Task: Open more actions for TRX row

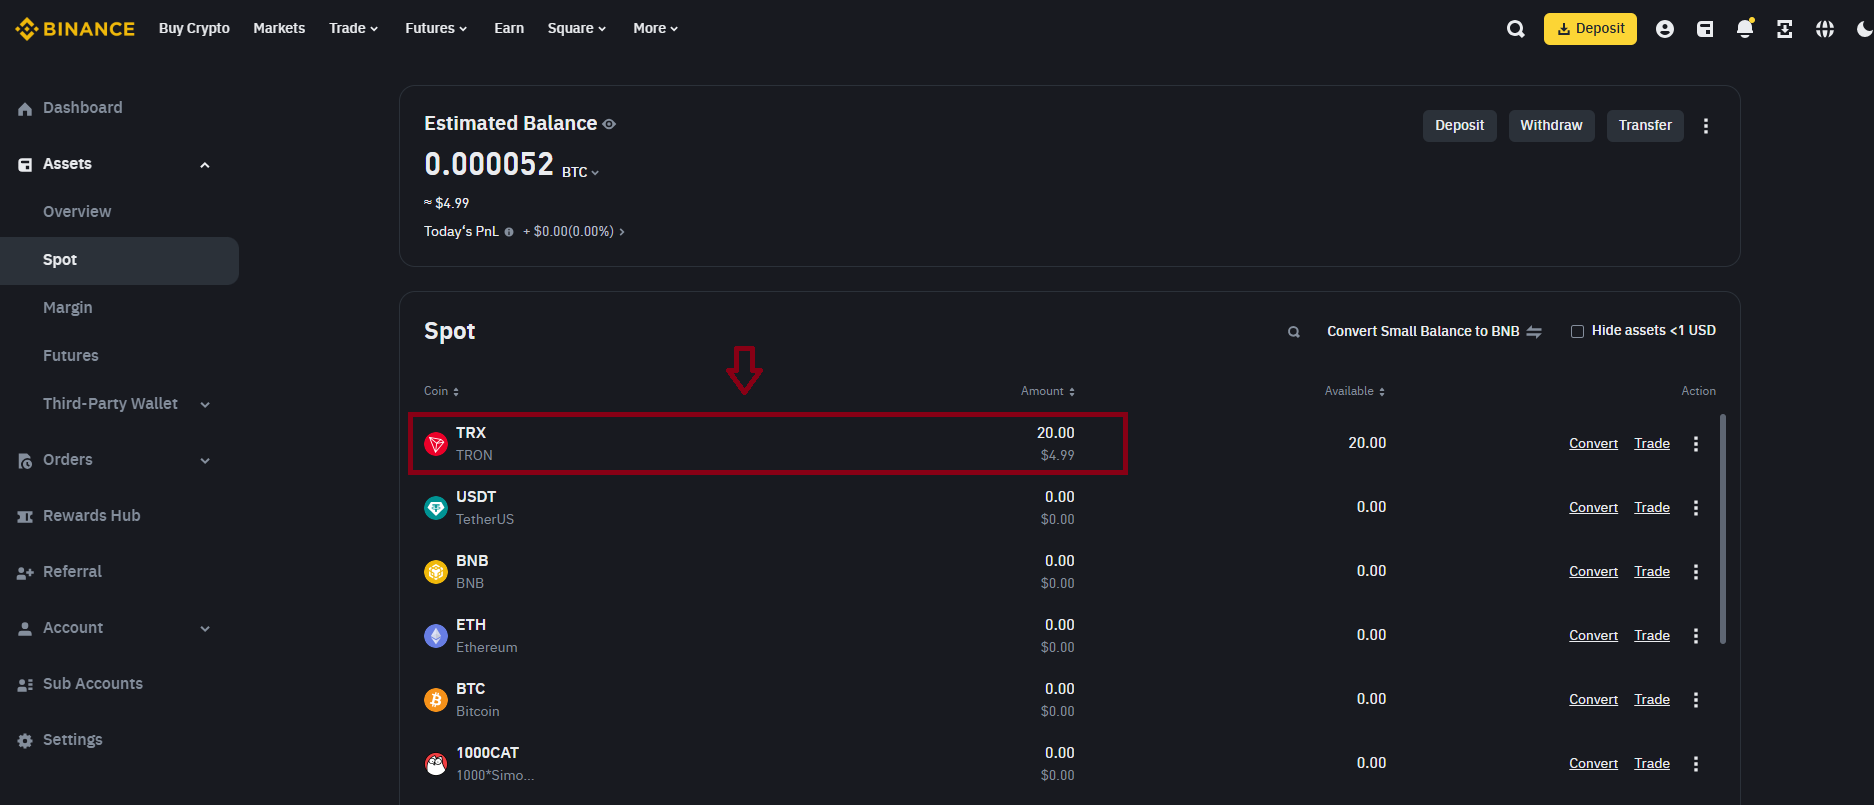Action: point(1696,444)
